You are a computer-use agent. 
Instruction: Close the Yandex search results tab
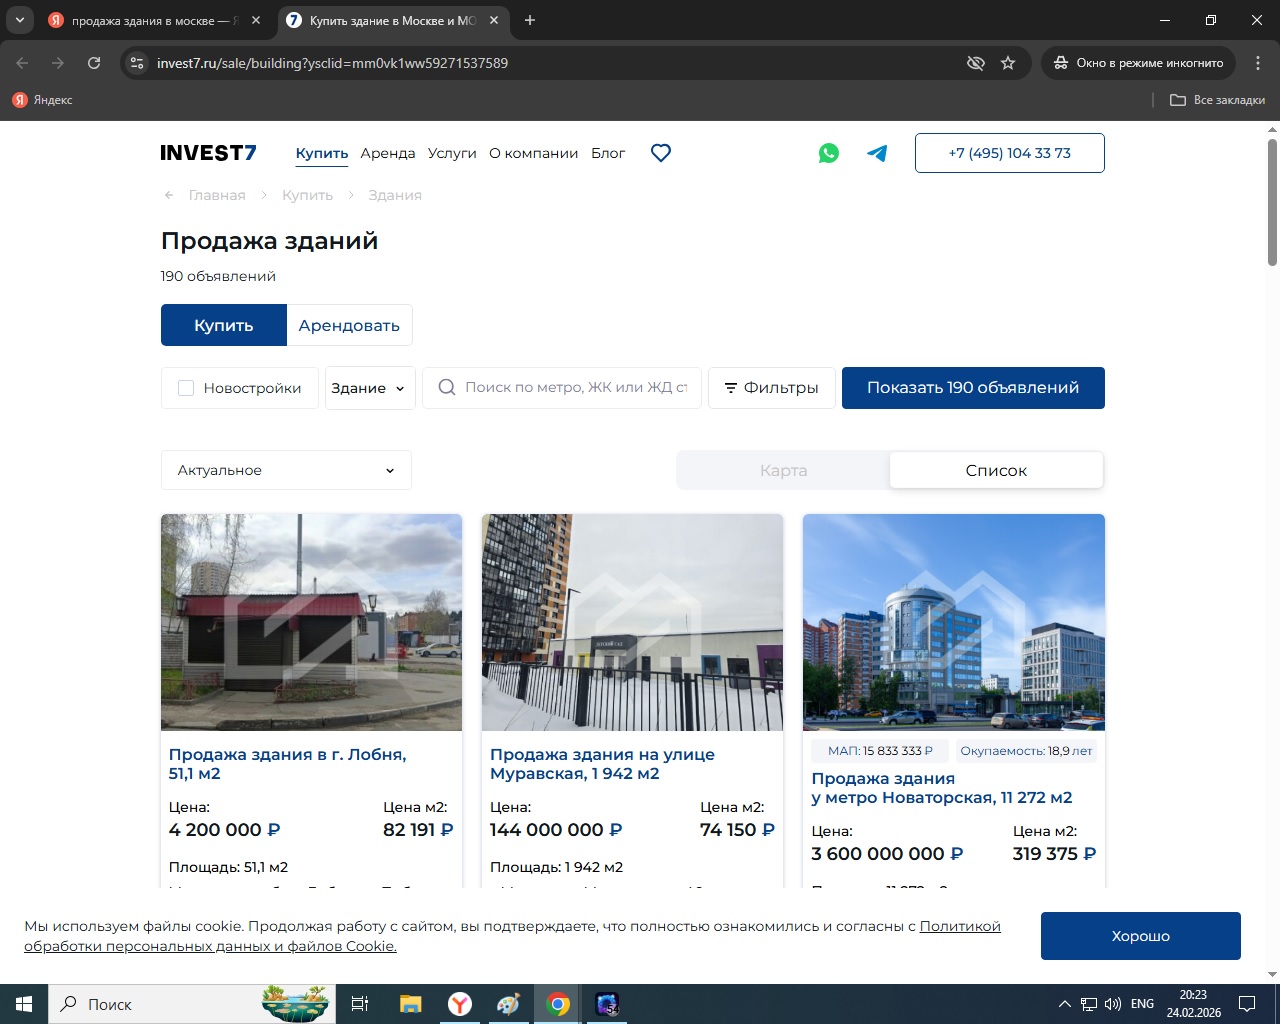(256, 20)
